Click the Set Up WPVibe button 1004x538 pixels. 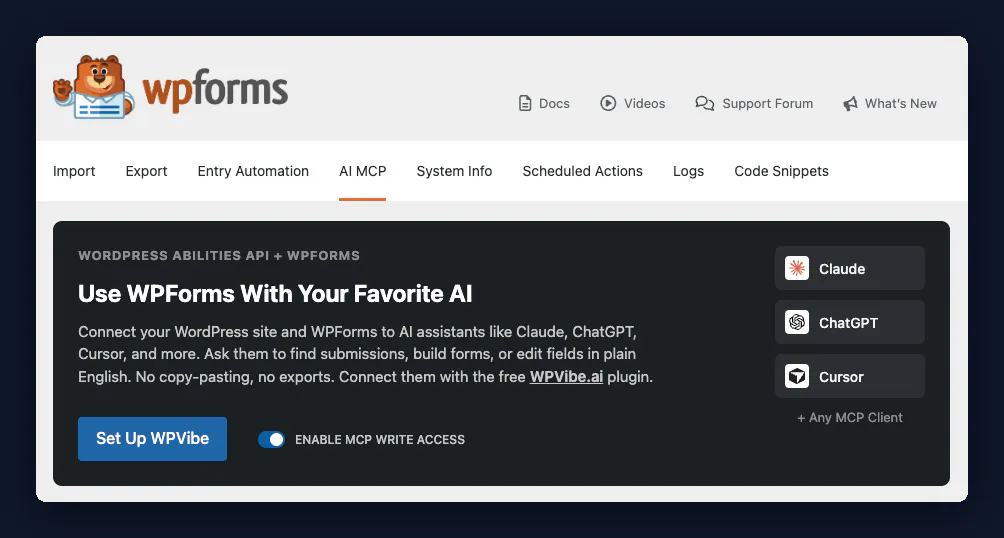pyautogui.click(x=152, y=439)
